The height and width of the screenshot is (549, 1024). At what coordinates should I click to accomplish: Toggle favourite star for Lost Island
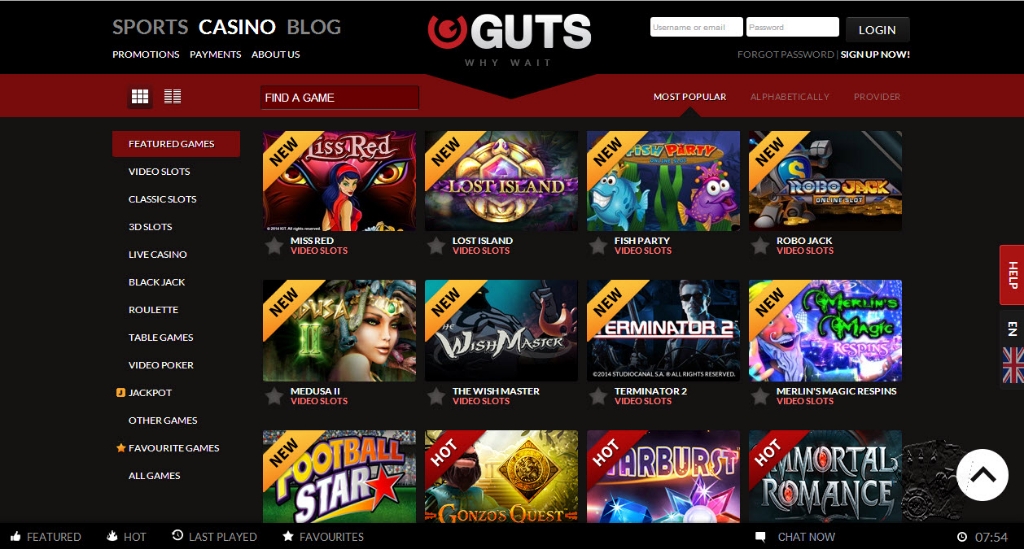pyautogui.click(x=436, y=246)
